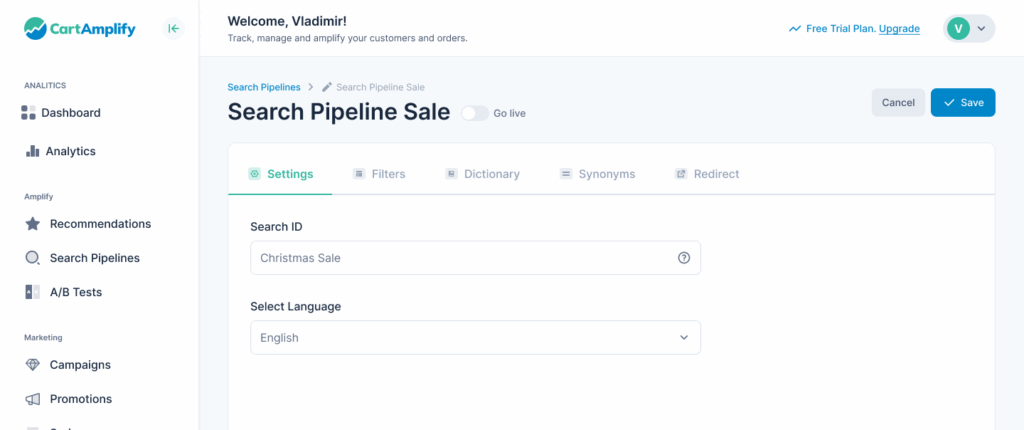The width and height of the screenshot is (1024, 430).
Task: Open the user avatar menu
Action: (x=968, y=29)
